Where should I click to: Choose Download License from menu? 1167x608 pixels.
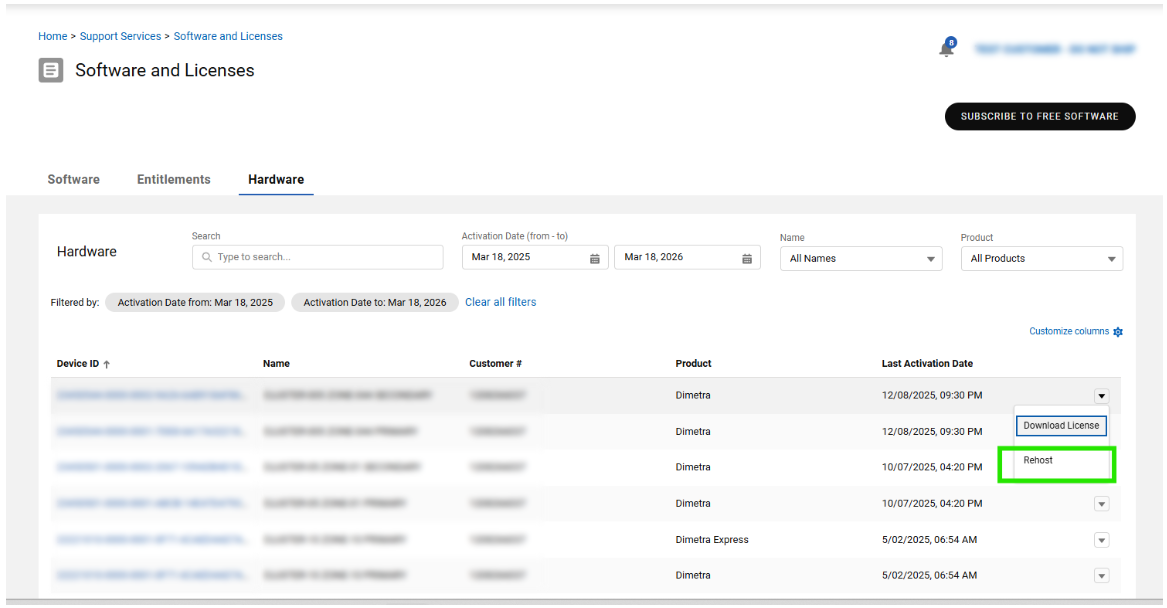pos(1061,426)
